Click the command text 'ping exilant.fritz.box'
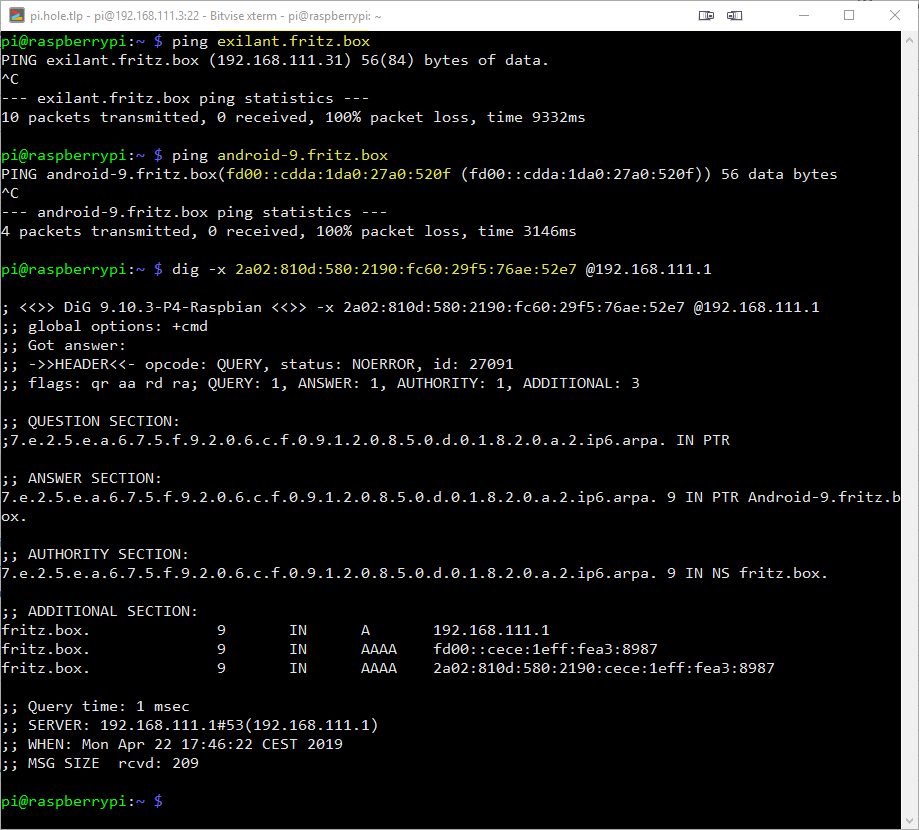 coord(271,42)
